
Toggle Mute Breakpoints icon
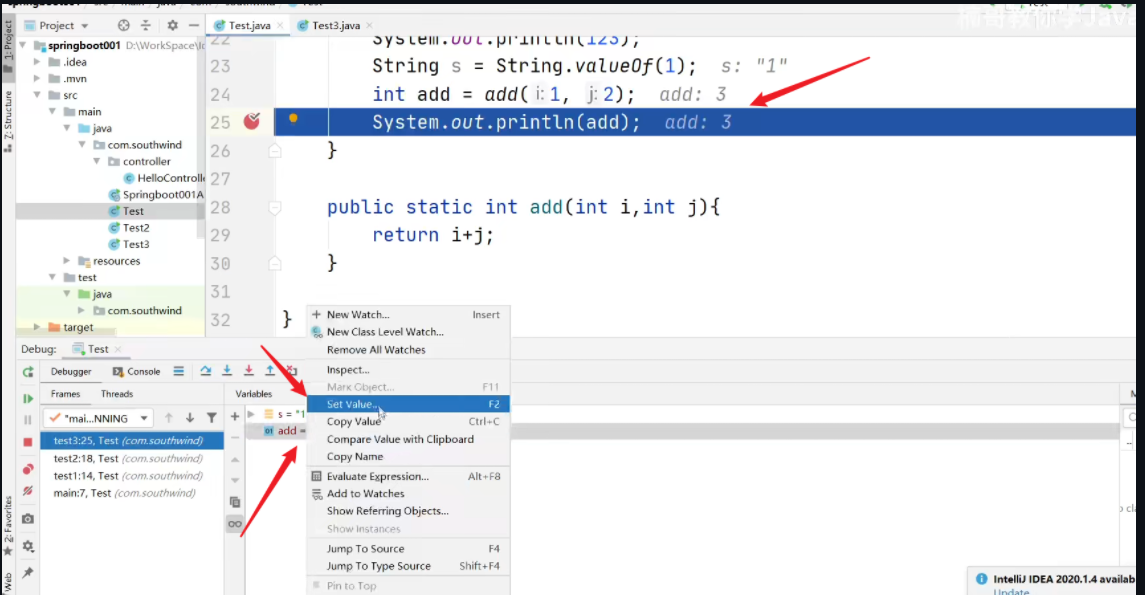click(x=28, y=491)
